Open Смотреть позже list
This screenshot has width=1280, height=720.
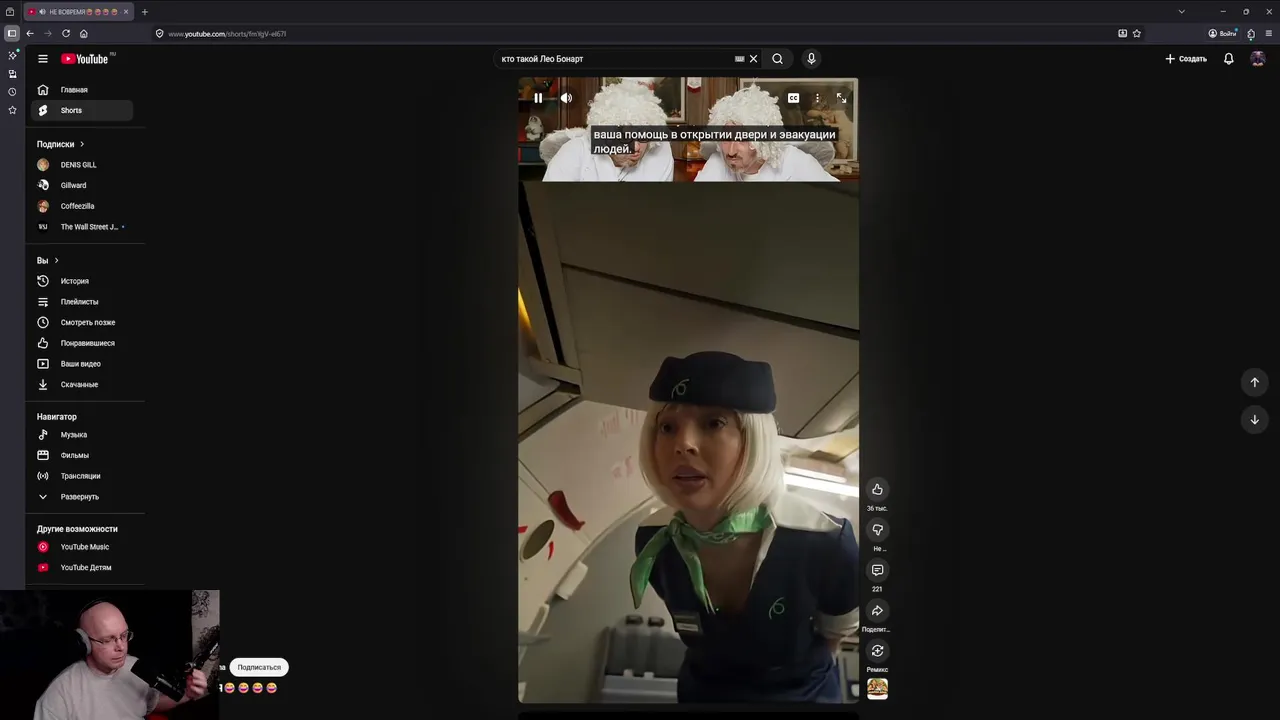pyautogui.click(x=82, y=322)
